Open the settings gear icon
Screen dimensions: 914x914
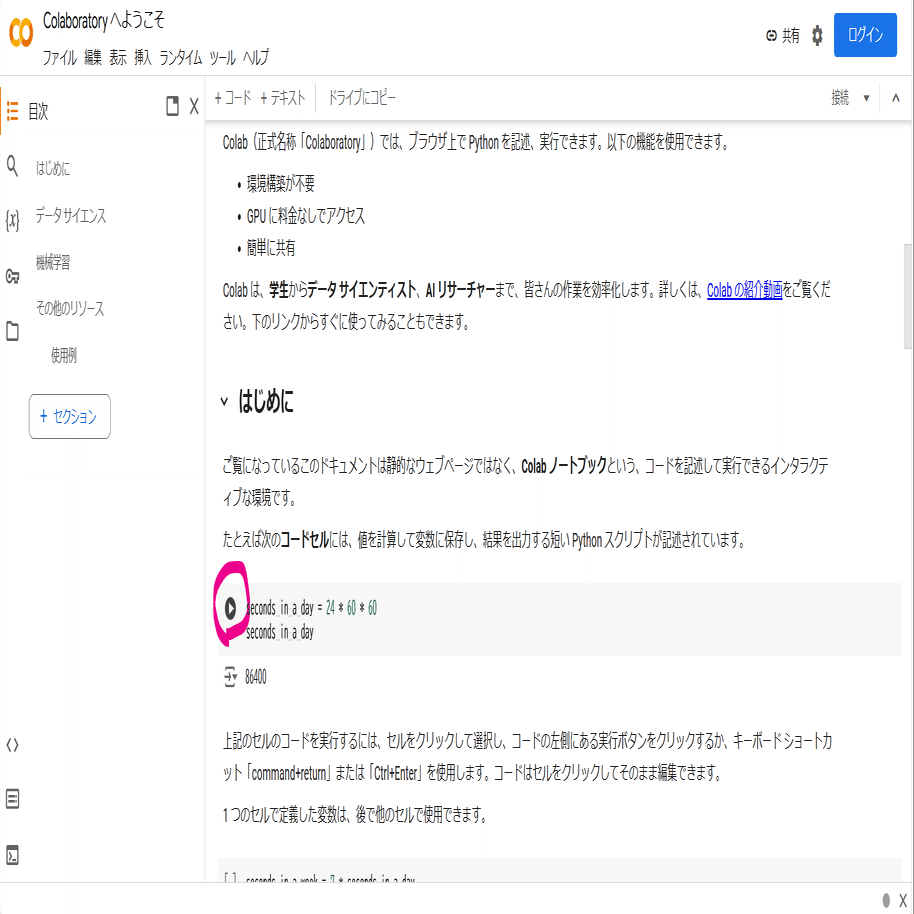click(817, 36)
